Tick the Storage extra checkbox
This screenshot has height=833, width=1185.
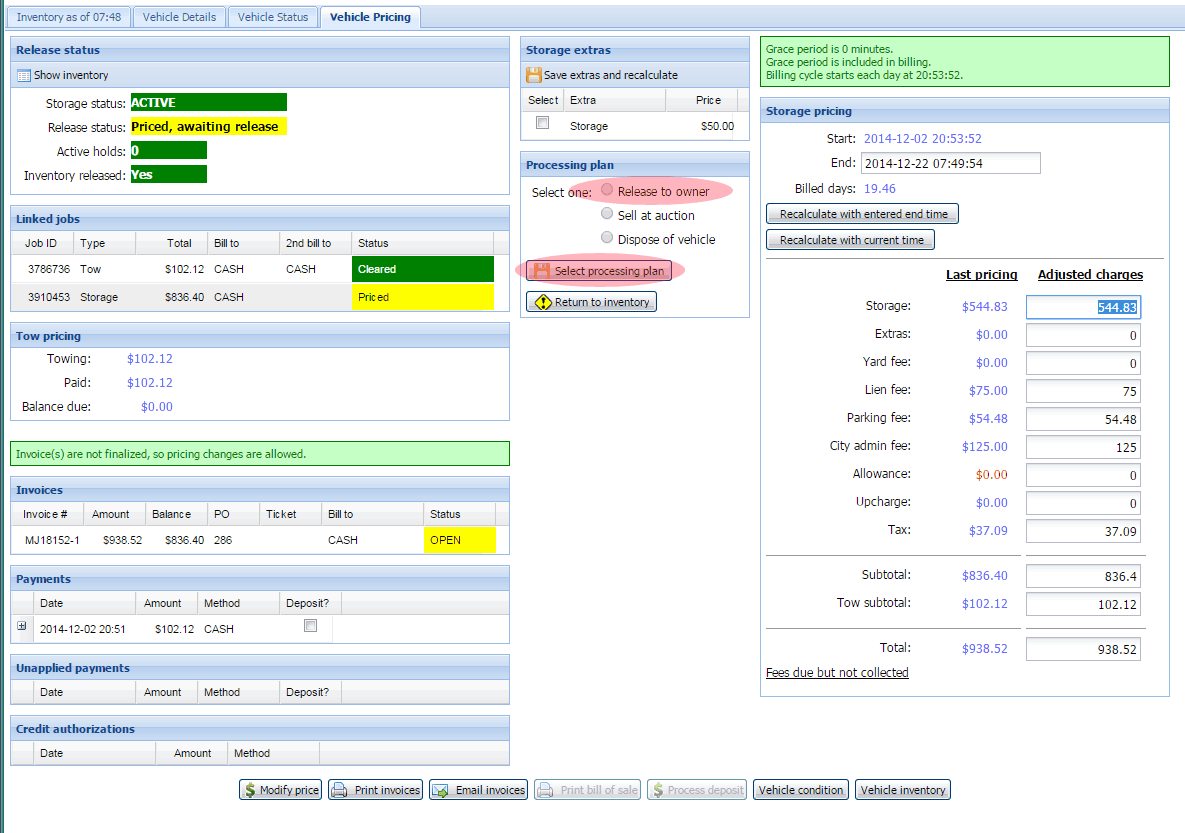542,123
